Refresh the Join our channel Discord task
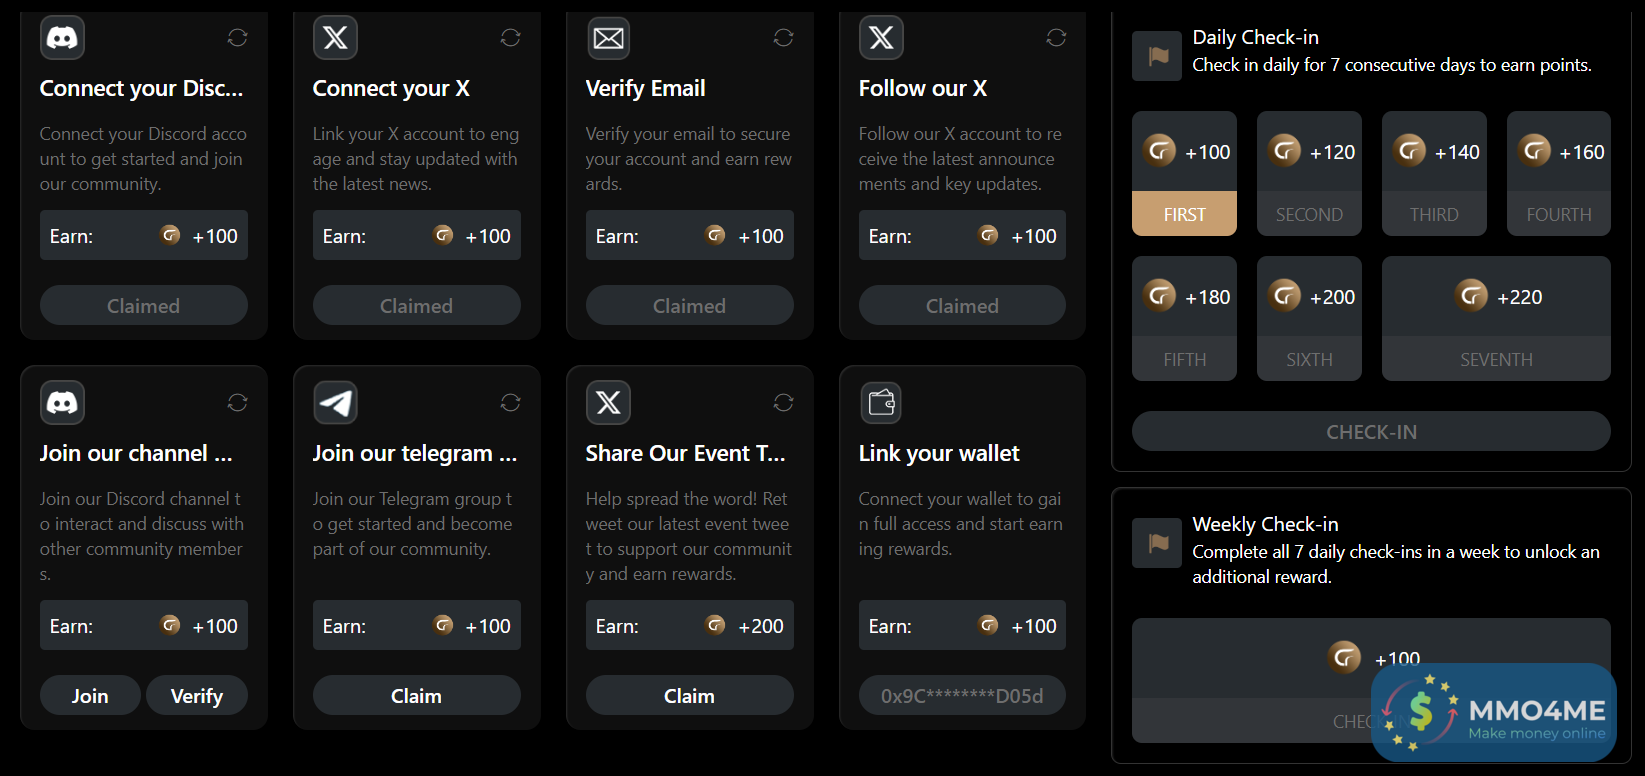This screenshot has height=776, width=1645. pos(237,403)
